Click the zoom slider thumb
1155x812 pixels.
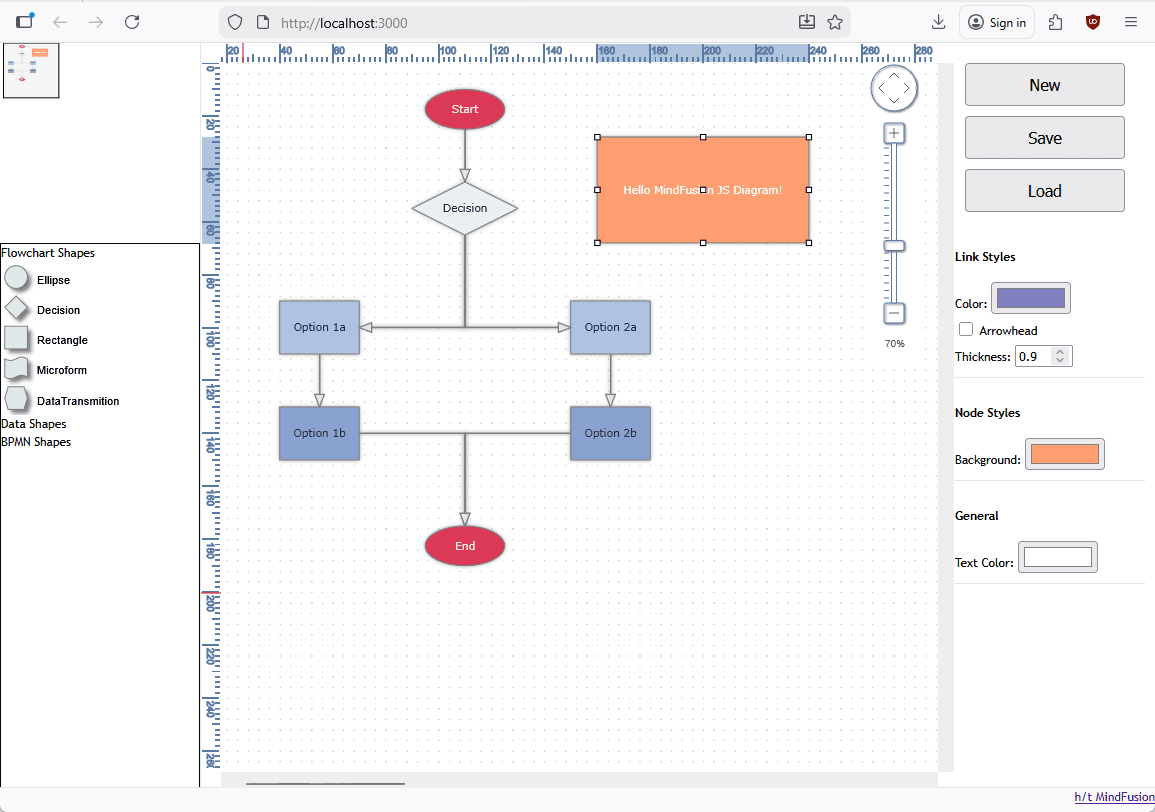(894, 246)
